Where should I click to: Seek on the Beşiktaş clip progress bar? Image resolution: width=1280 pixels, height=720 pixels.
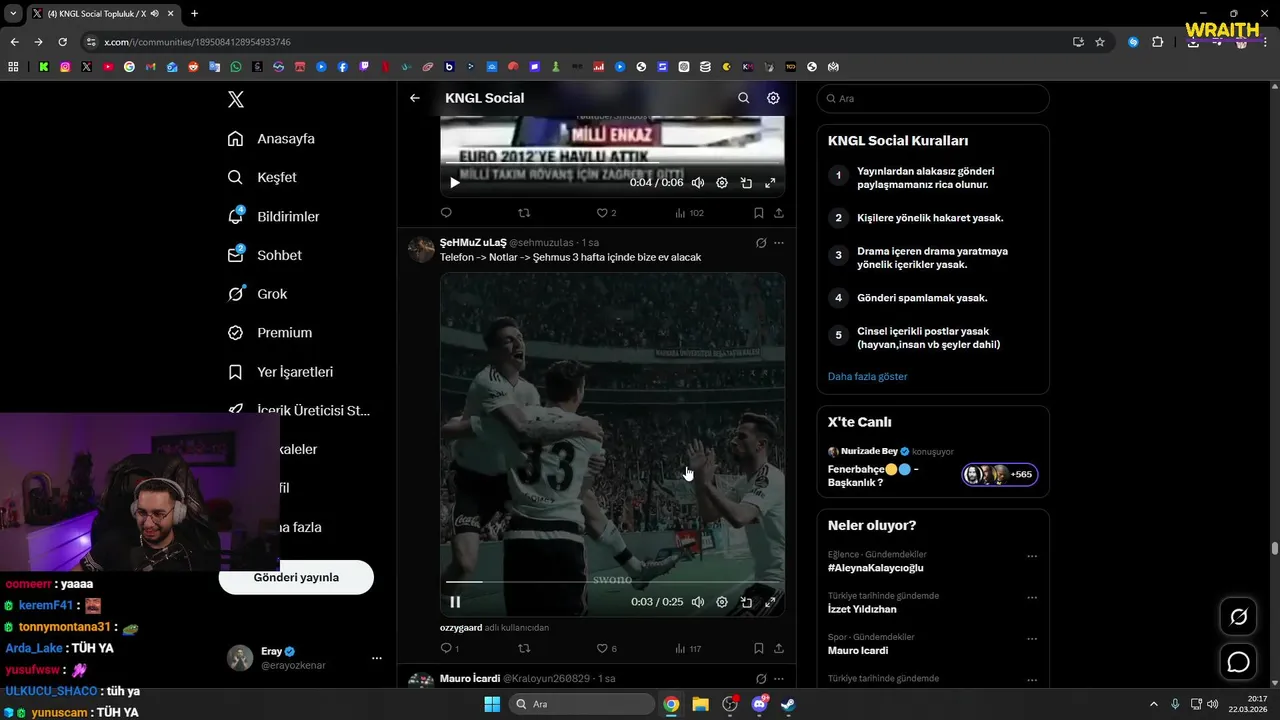612,581
